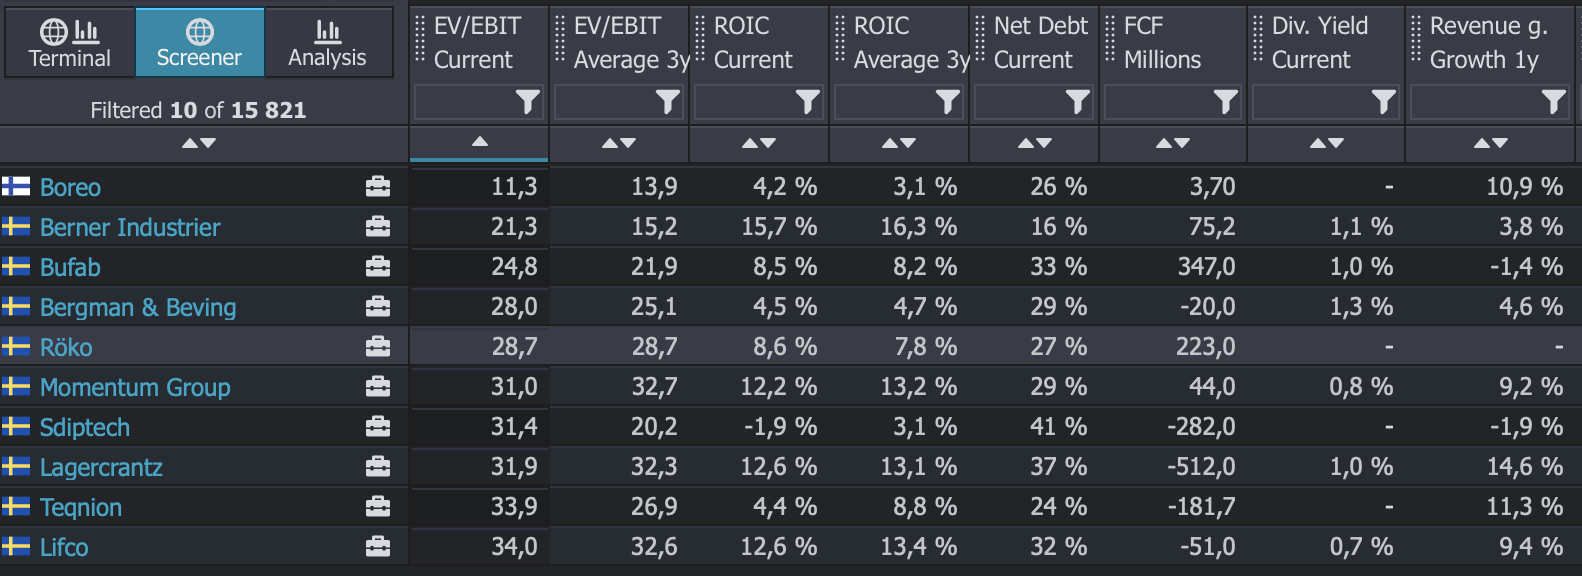The width and height of the screenshot is (1582, 576).
Task: Sort by EV/EBIT Average 3y arrows
Action: click(619, 144)
